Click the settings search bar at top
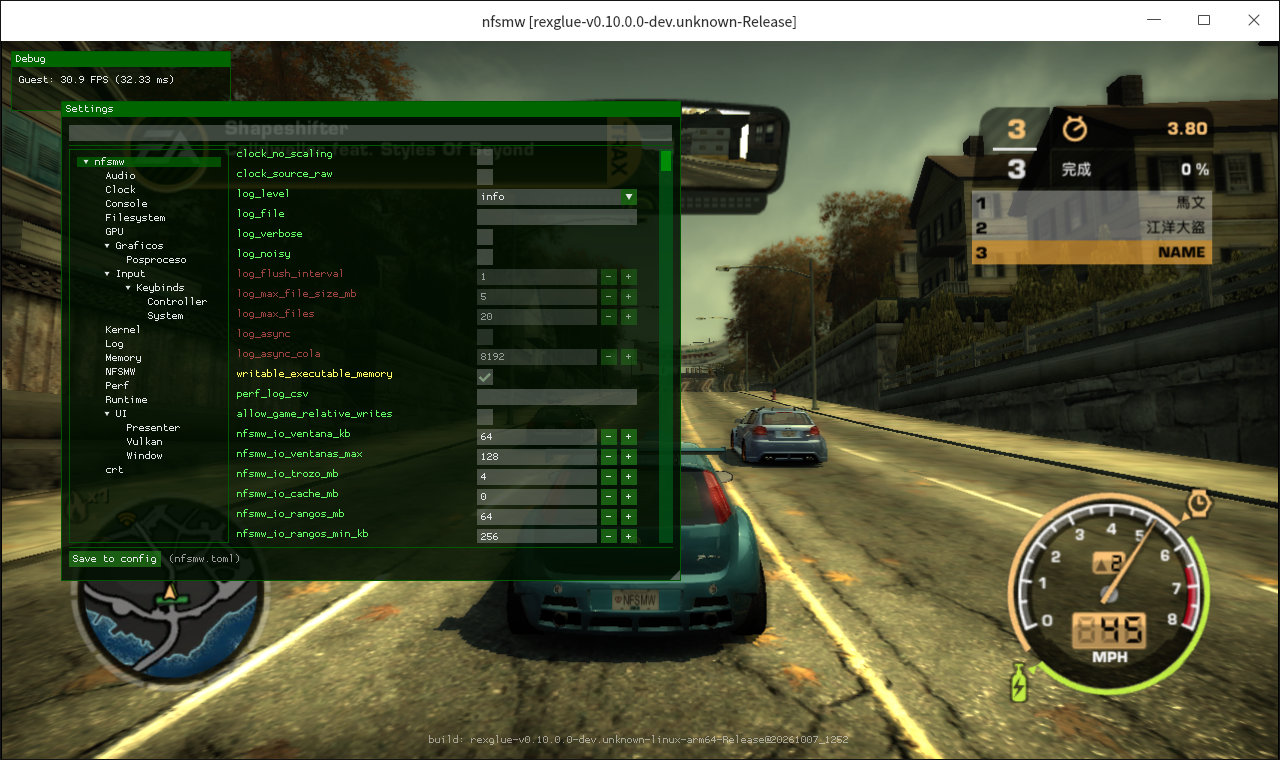 370,133
